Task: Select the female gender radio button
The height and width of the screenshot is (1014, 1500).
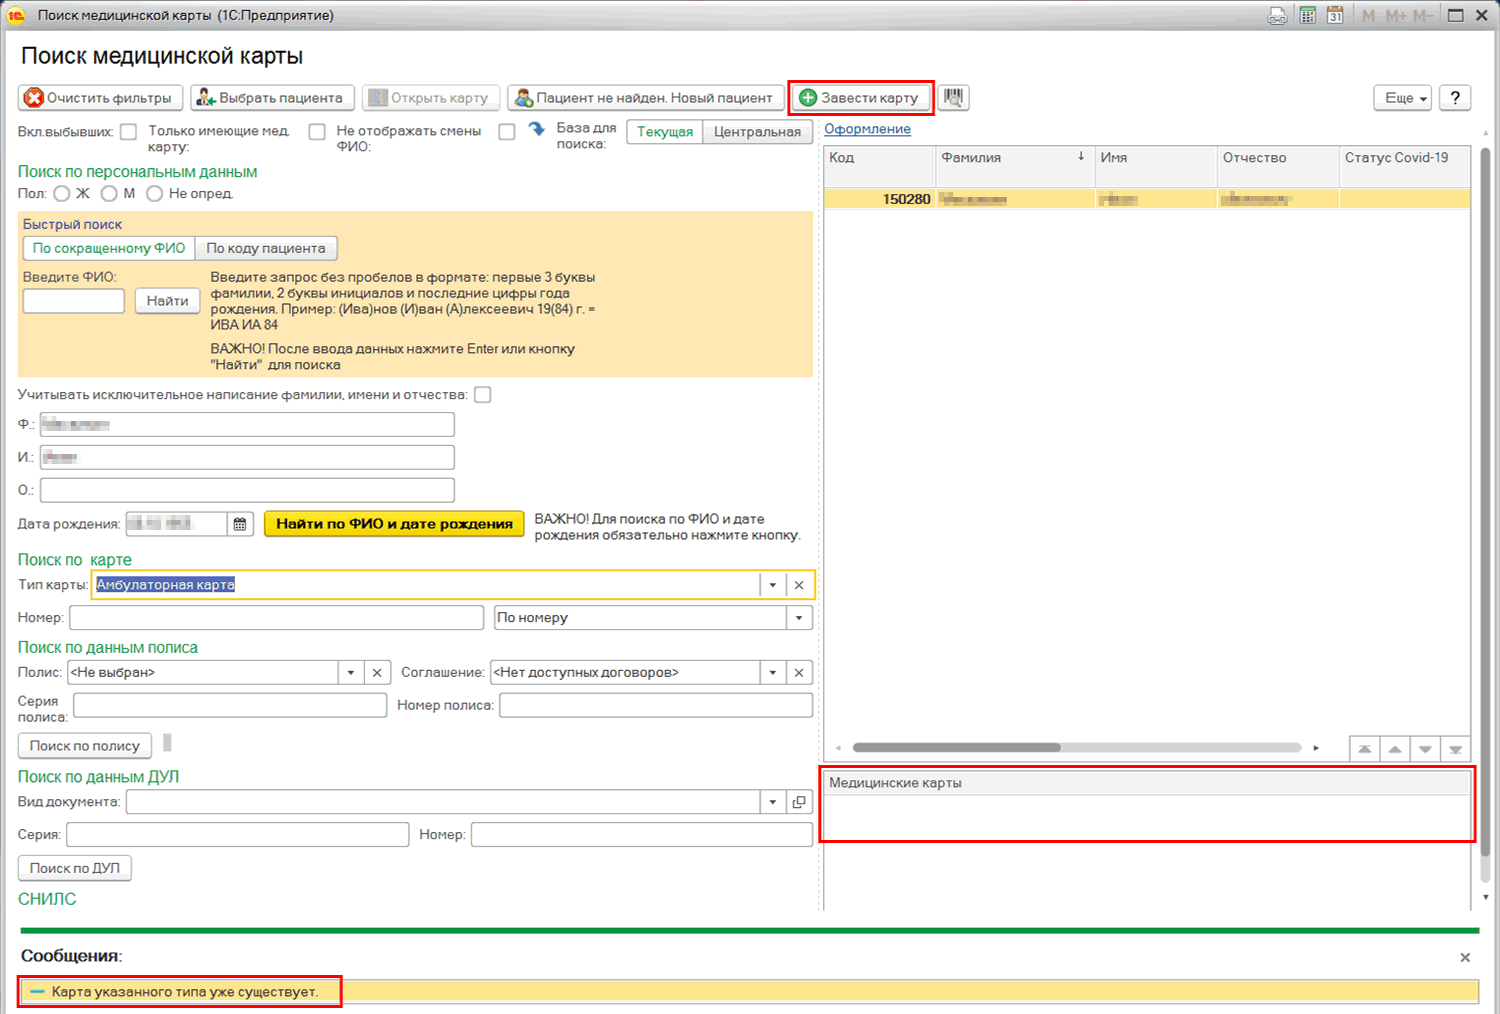Action: pos(62,194)
